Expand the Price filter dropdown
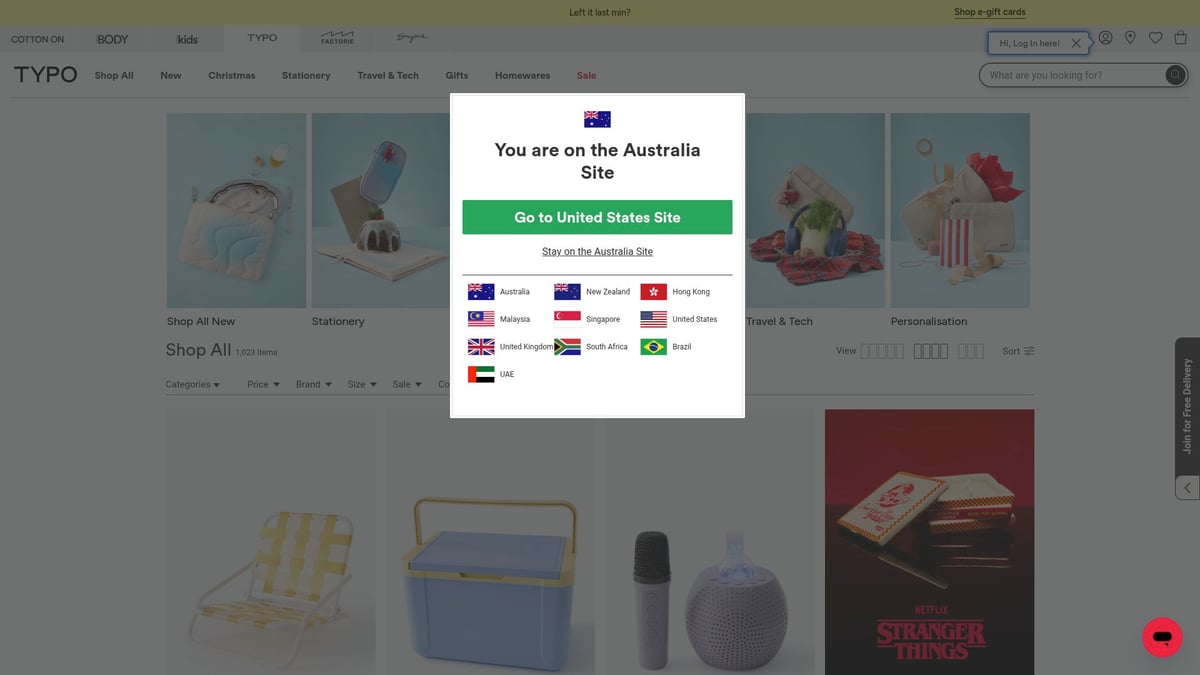This screenshot has height=675, width=1200. 263,384
